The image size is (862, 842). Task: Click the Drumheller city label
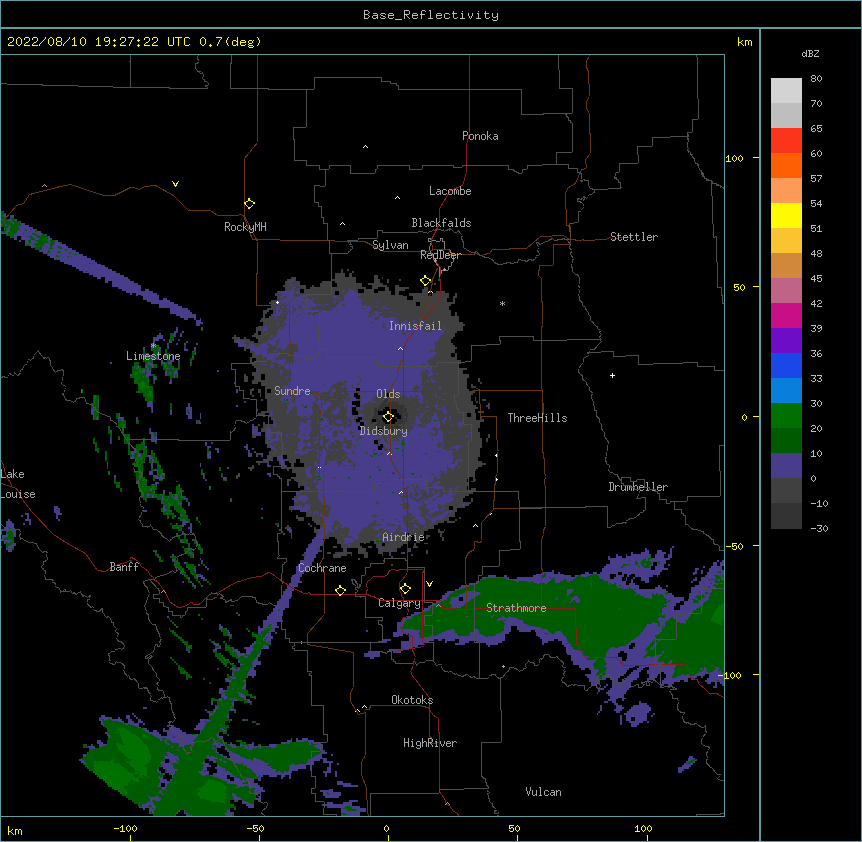(x=638, y=487)
